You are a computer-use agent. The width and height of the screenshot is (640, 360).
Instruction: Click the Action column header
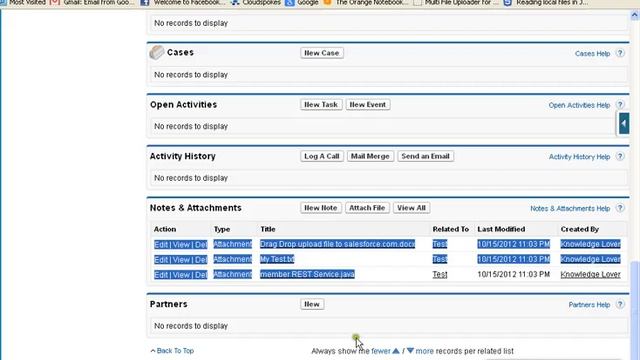[165, 229]
